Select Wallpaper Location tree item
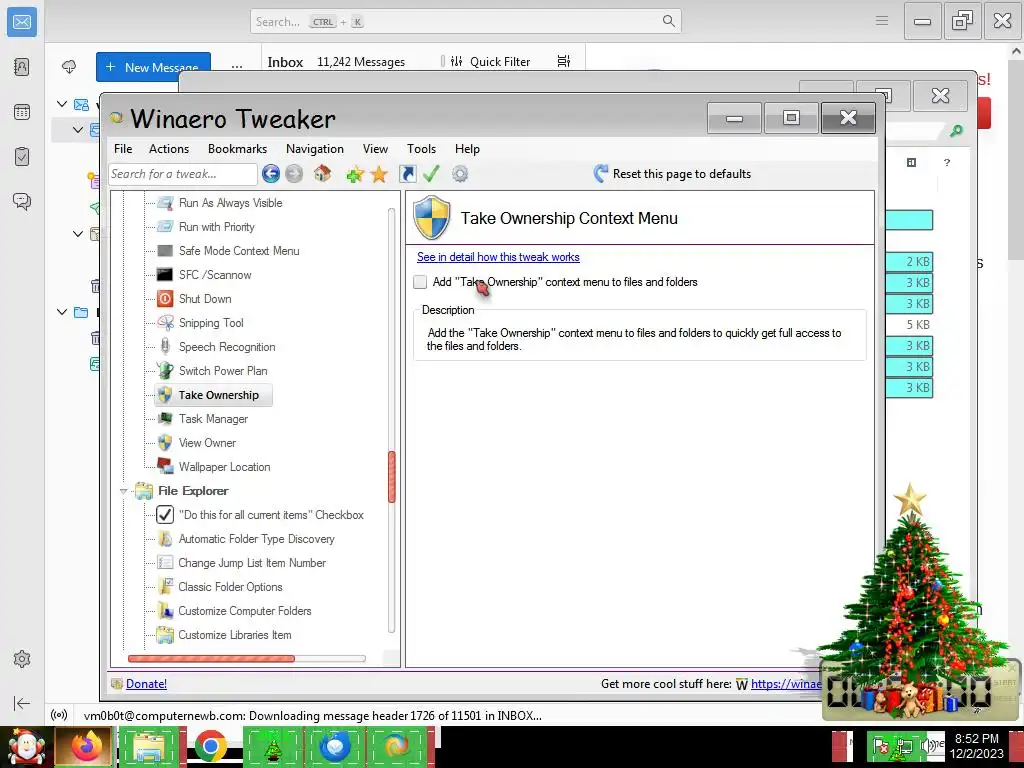Image resolution: width=1024 pixels, height=768 pixels. [224, 467]
